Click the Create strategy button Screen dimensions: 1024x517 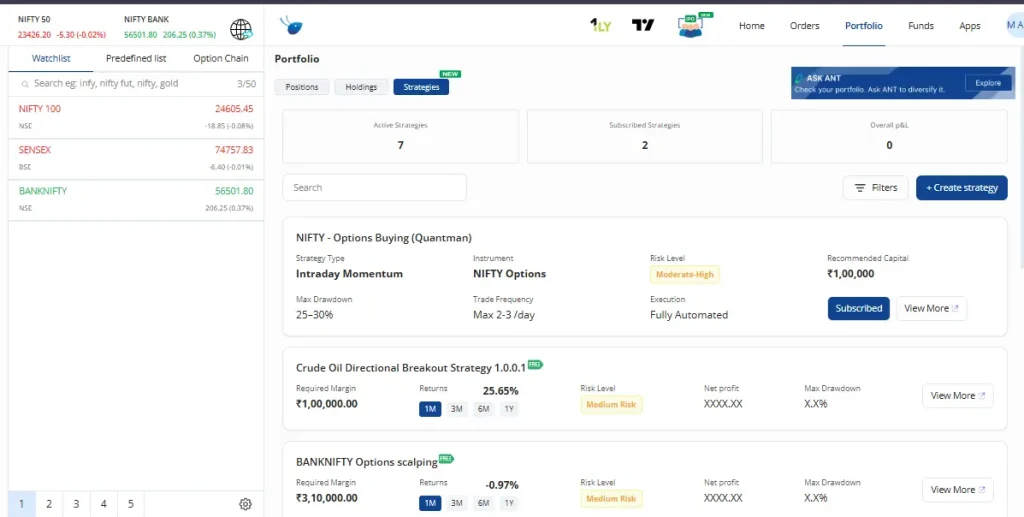(961, 187)
